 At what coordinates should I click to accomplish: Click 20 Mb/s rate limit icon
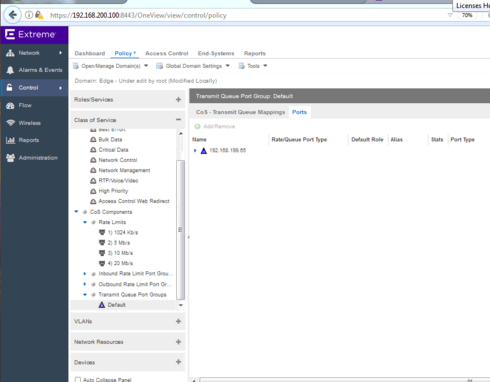point(102,263)
